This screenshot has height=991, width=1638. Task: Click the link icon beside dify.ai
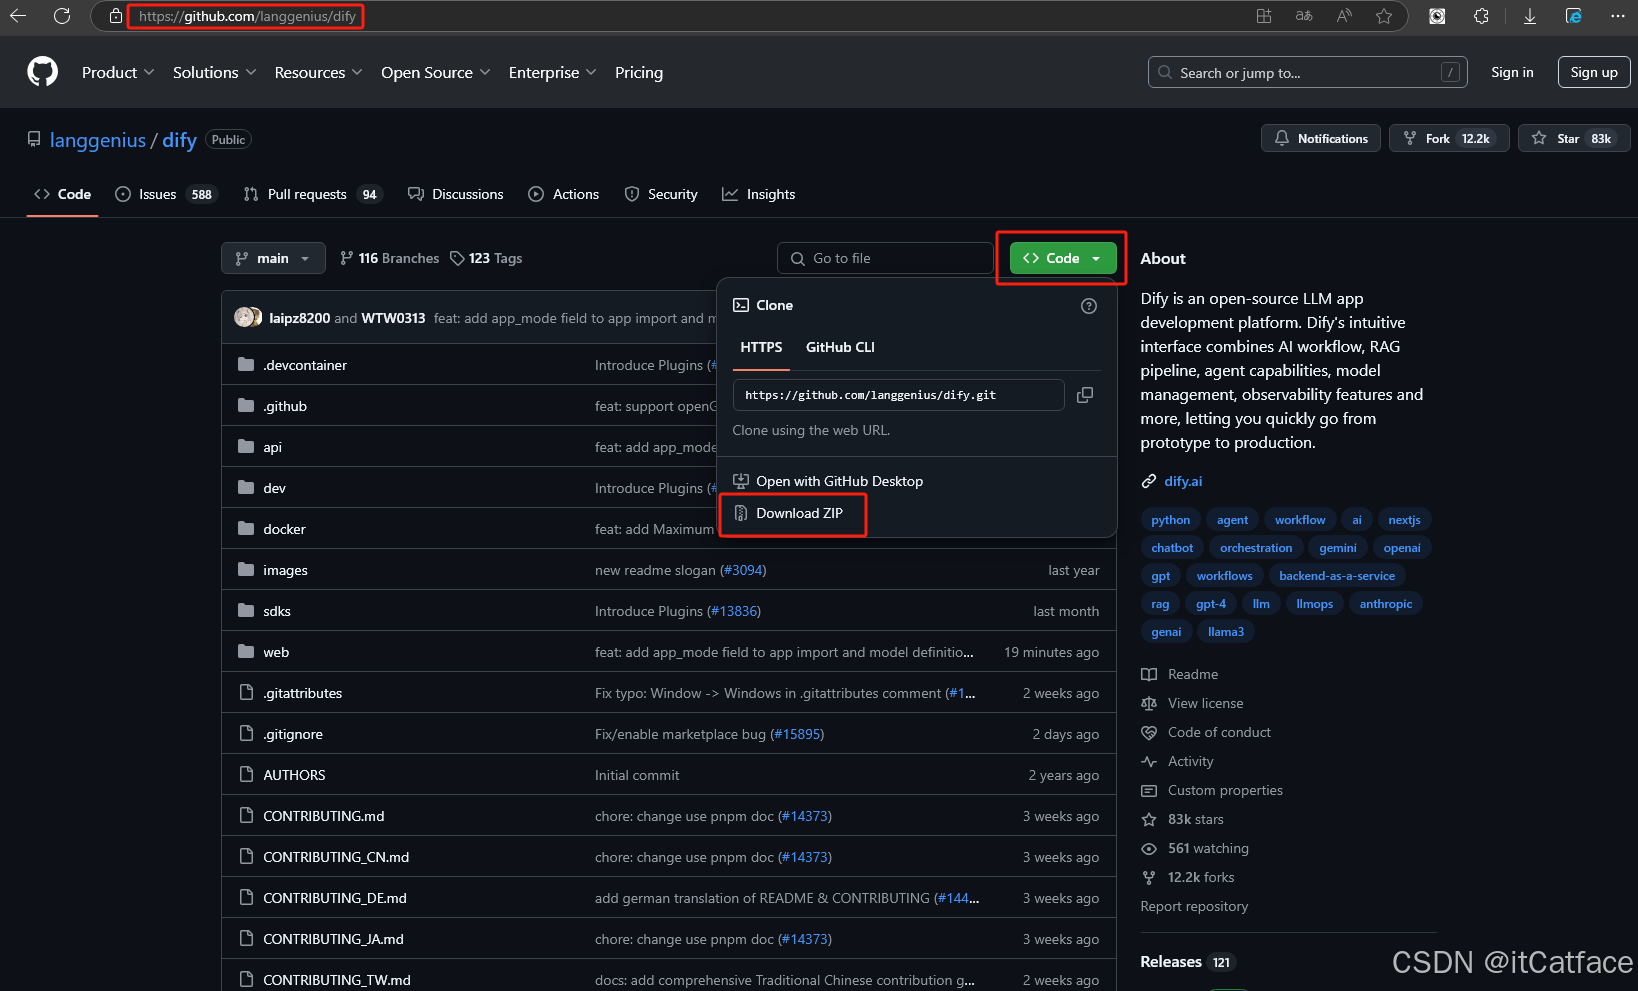(1149, 482)
